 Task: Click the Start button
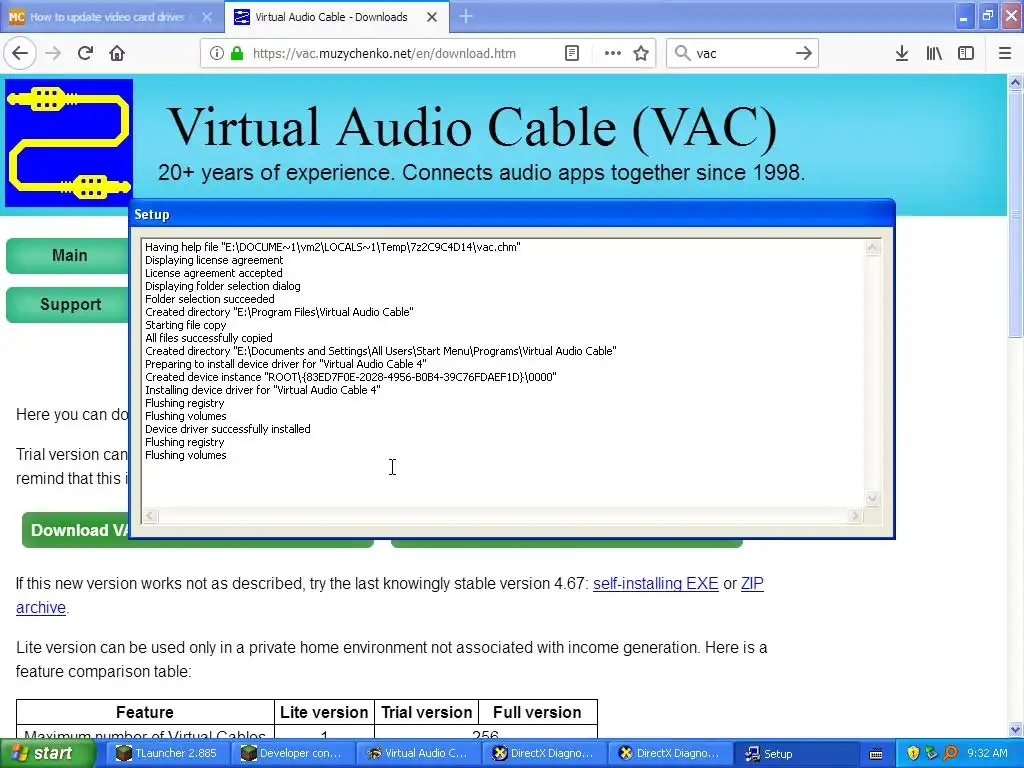[x=47, y=753]
